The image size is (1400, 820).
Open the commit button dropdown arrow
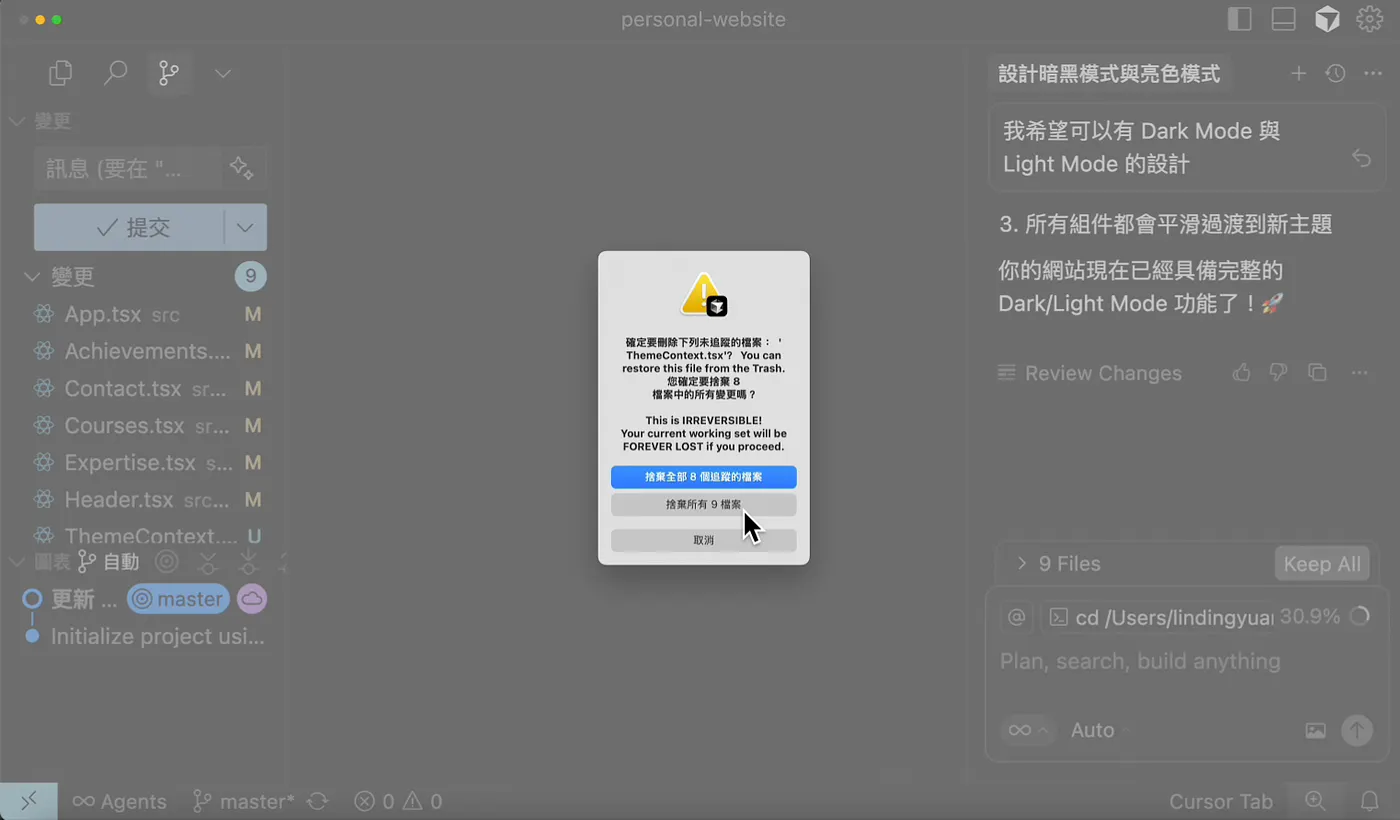click(246, 227)
